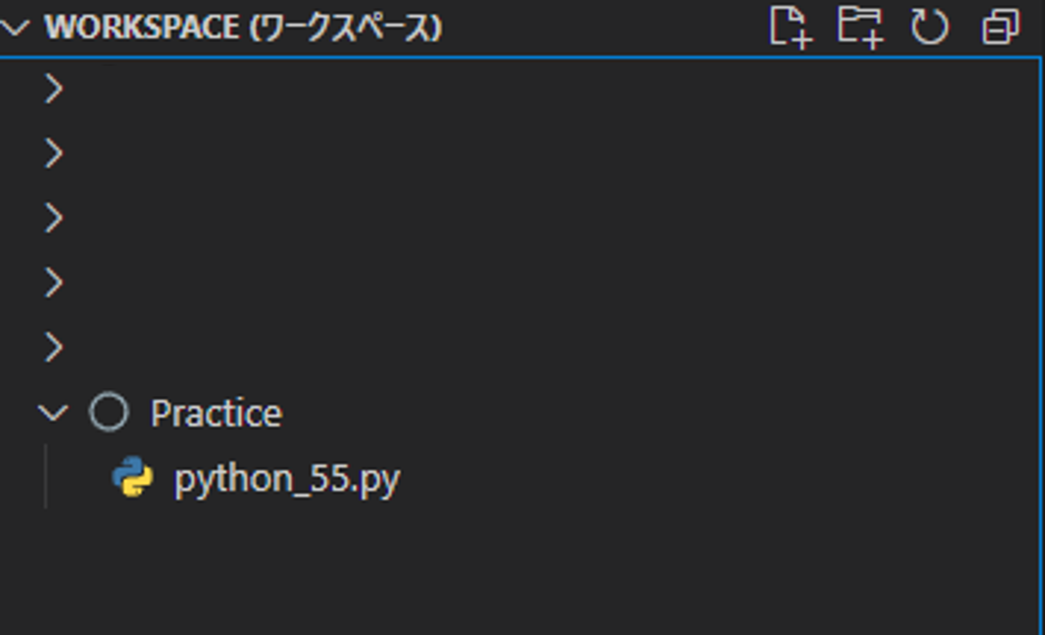Create a folder with New Folder icon
This screenshot has width=1045, height=635.
860,27
